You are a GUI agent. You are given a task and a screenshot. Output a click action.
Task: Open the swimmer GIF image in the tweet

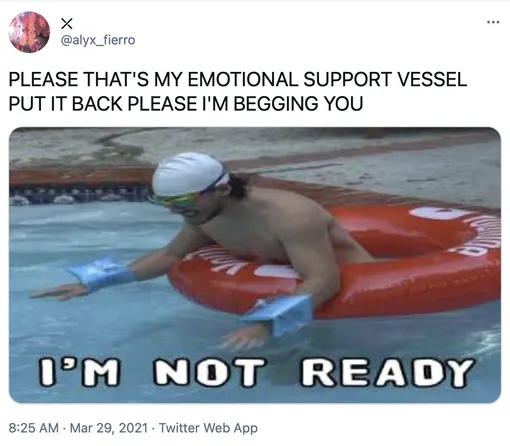pyautogui.click(x=255, y=265)
